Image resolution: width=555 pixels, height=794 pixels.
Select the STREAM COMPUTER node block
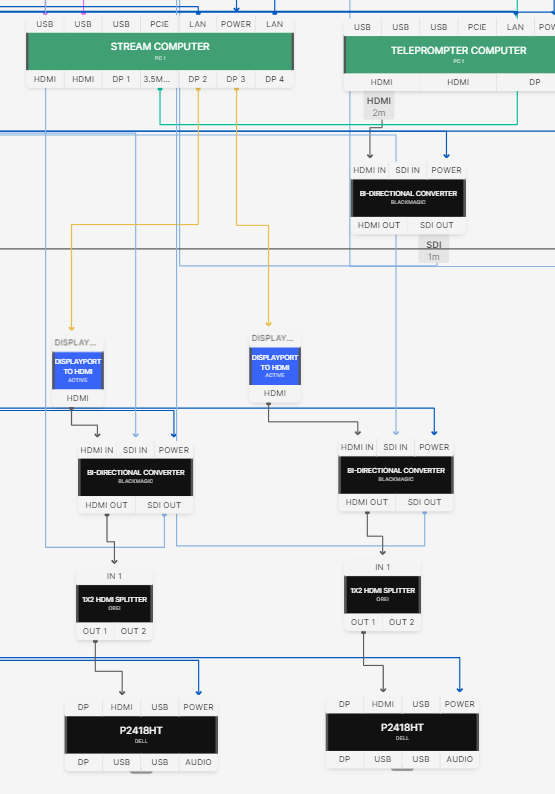[160, 51]
